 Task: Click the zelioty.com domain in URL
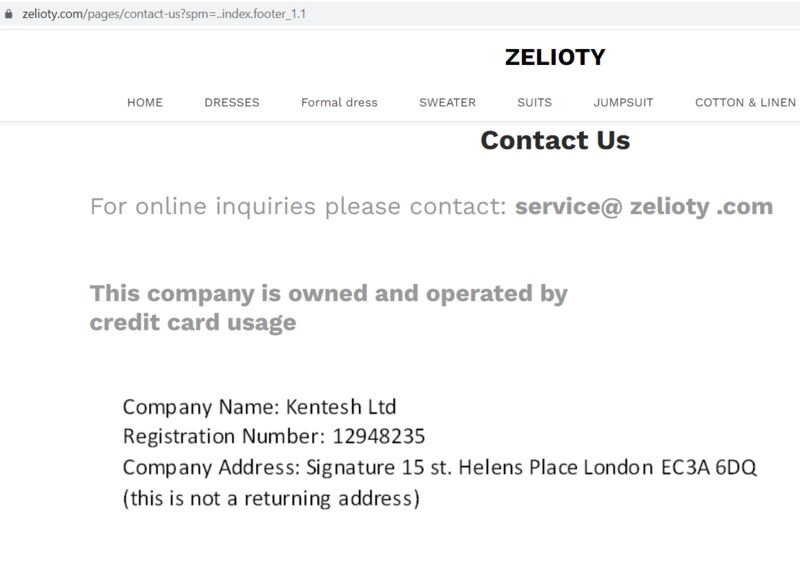[x=53, y=14]
